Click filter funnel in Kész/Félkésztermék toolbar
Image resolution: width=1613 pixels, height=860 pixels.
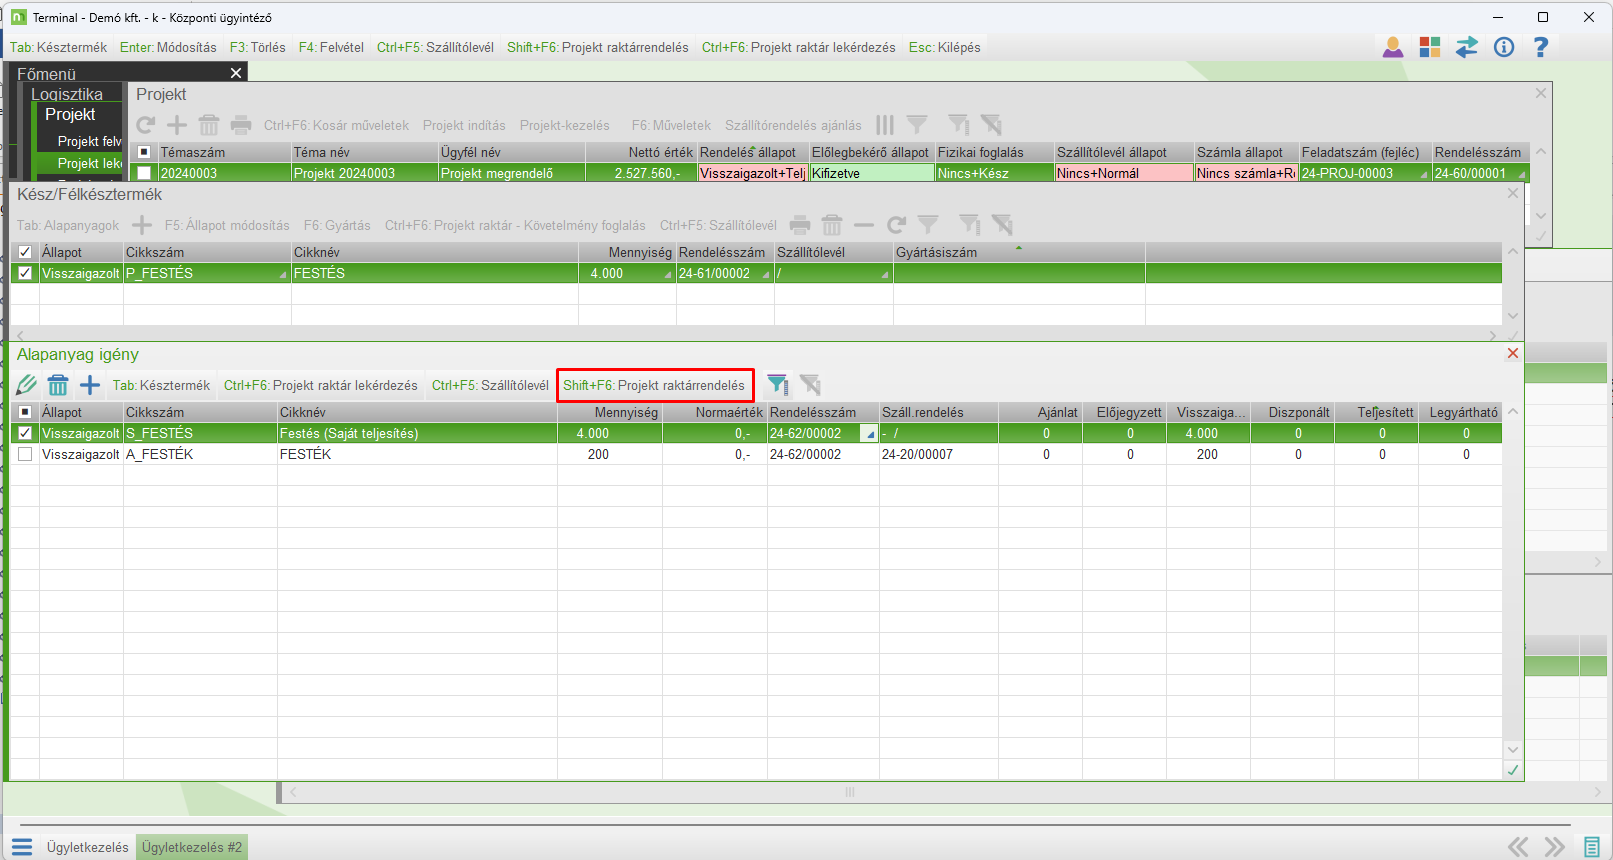pos(928,225)
